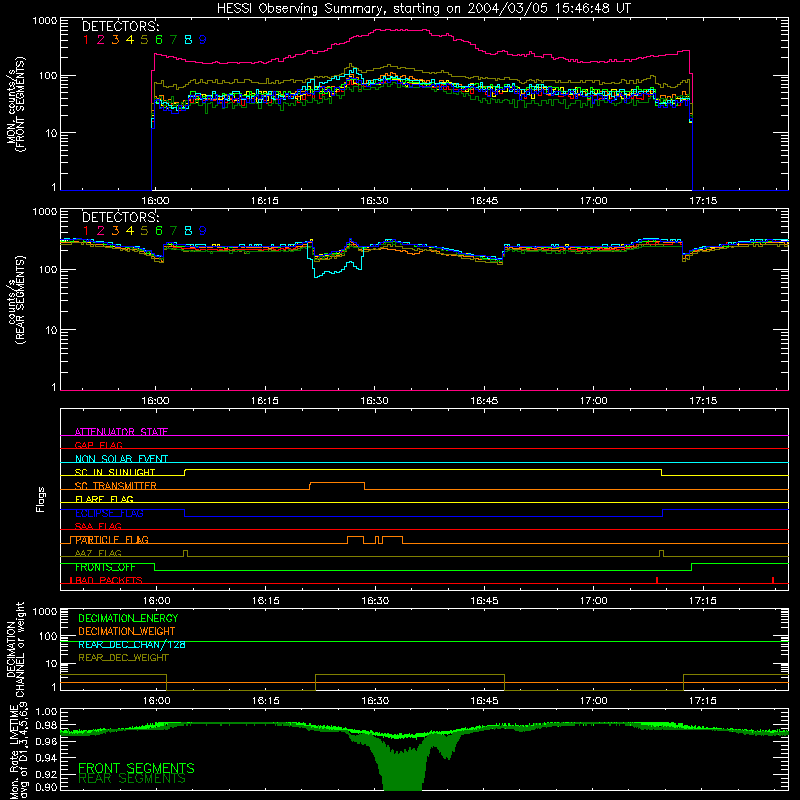Select detector 8 in the rear segments legend
This screenshot has width=800, height=800.
pos(188,231)
